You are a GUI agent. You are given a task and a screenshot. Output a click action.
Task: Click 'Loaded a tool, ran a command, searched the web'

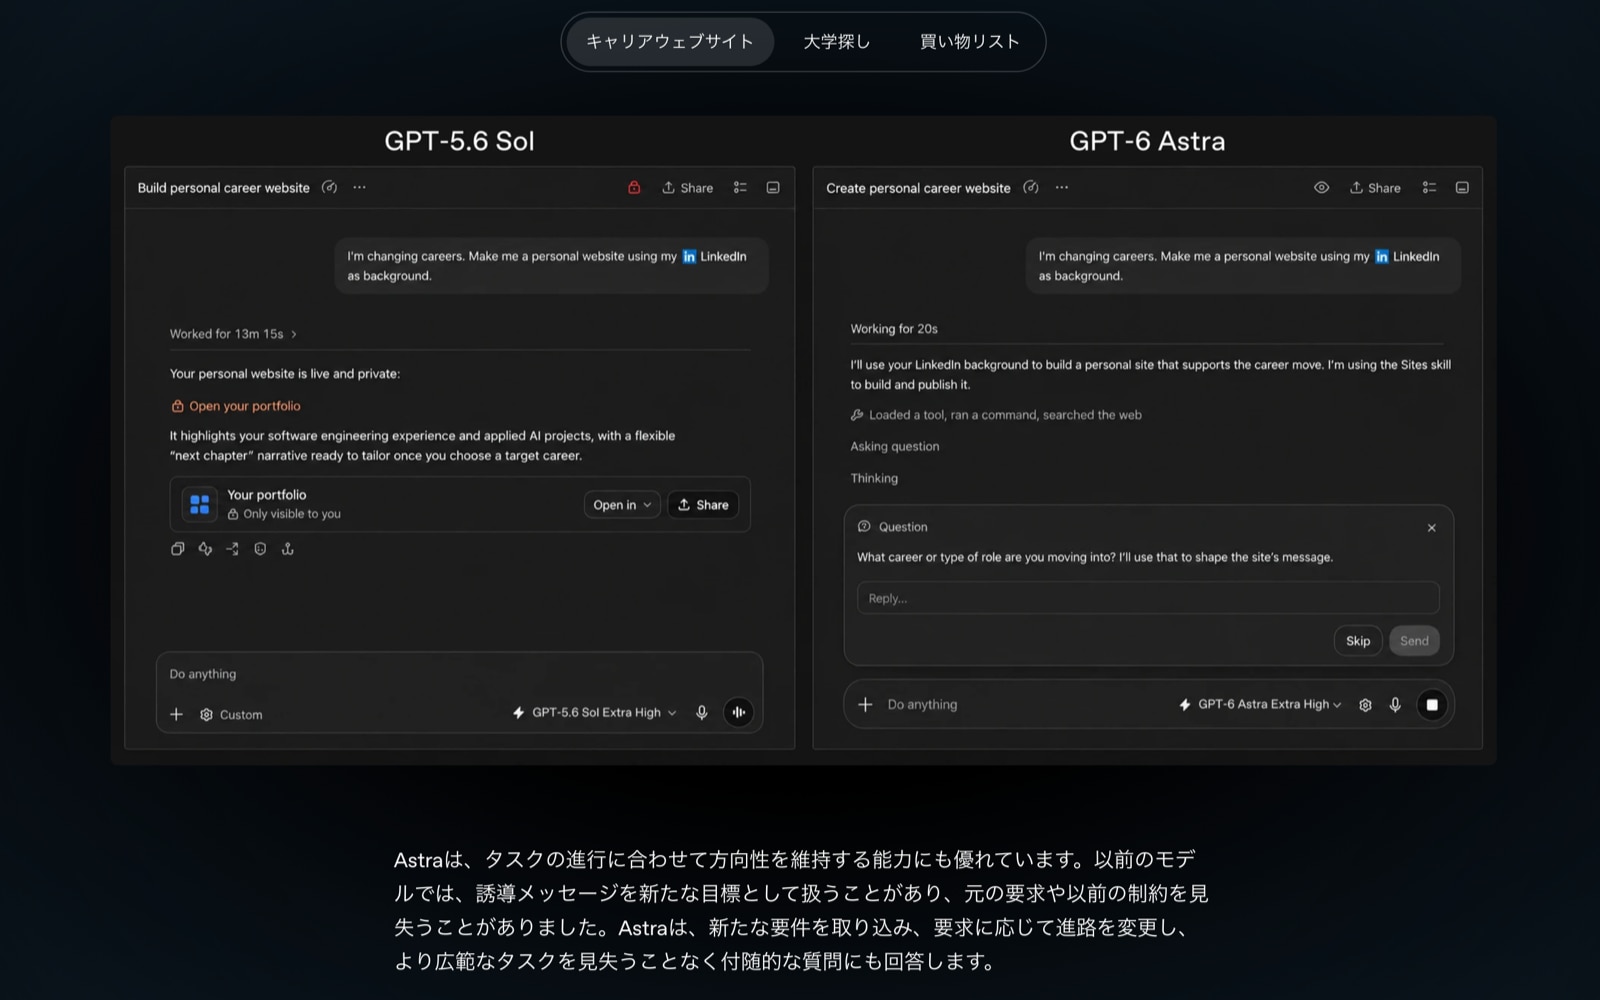coord(996,415)
